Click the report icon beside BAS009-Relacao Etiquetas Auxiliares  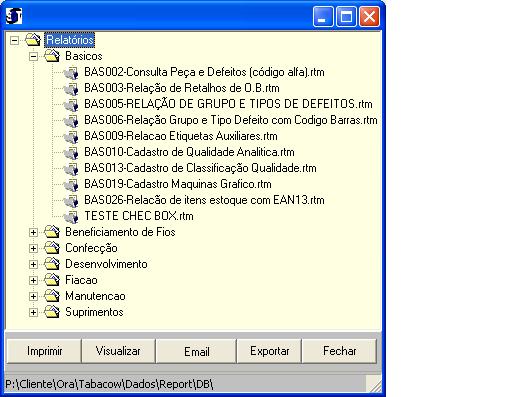coord(71,136)
